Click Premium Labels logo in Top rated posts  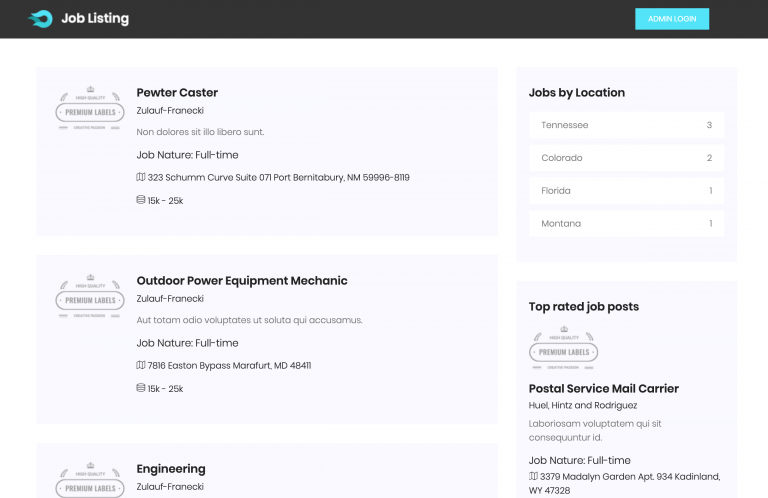(563, 348)
